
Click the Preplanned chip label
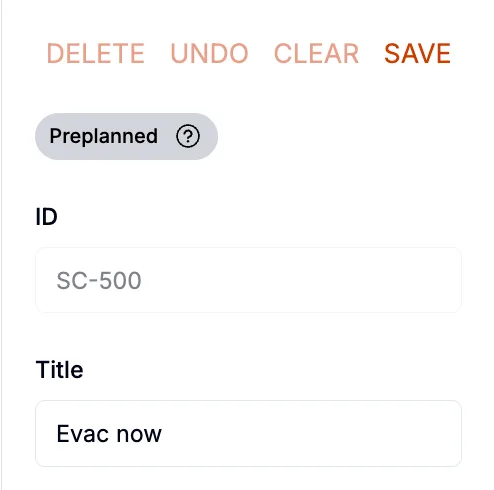(104, 136)
